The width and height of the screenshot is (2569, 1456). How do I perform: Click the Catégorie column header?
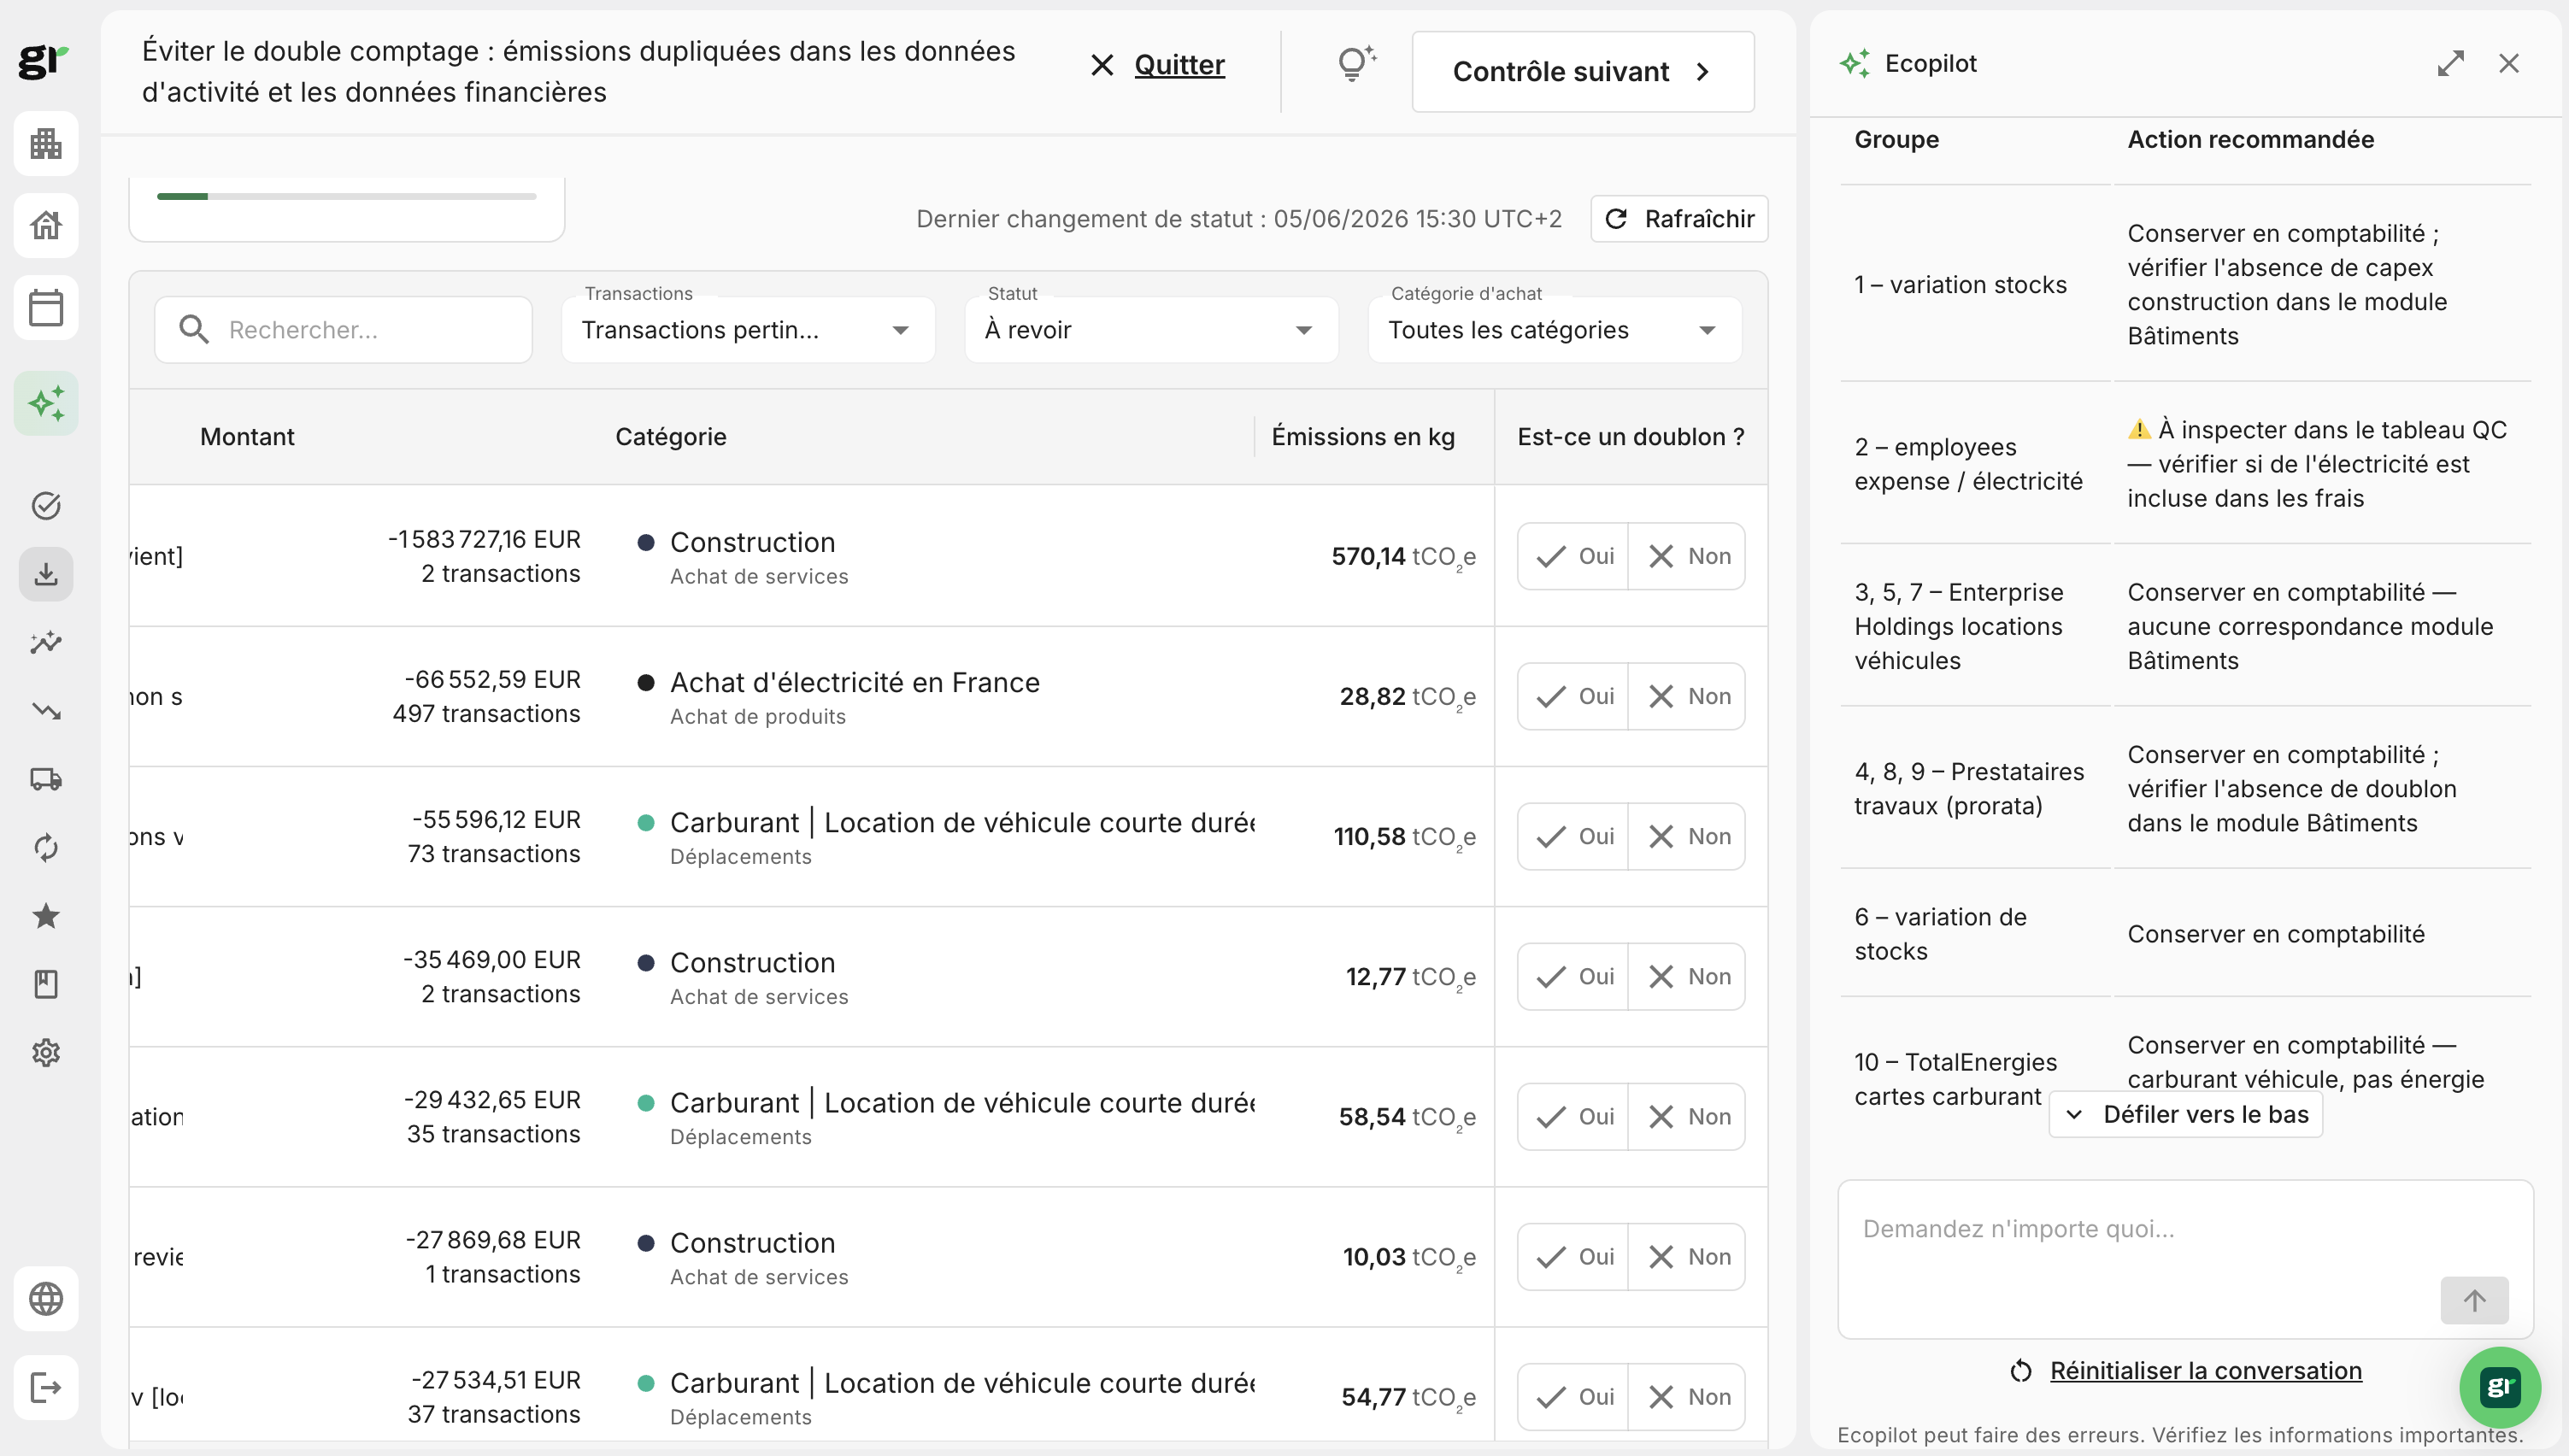(671, 437)
